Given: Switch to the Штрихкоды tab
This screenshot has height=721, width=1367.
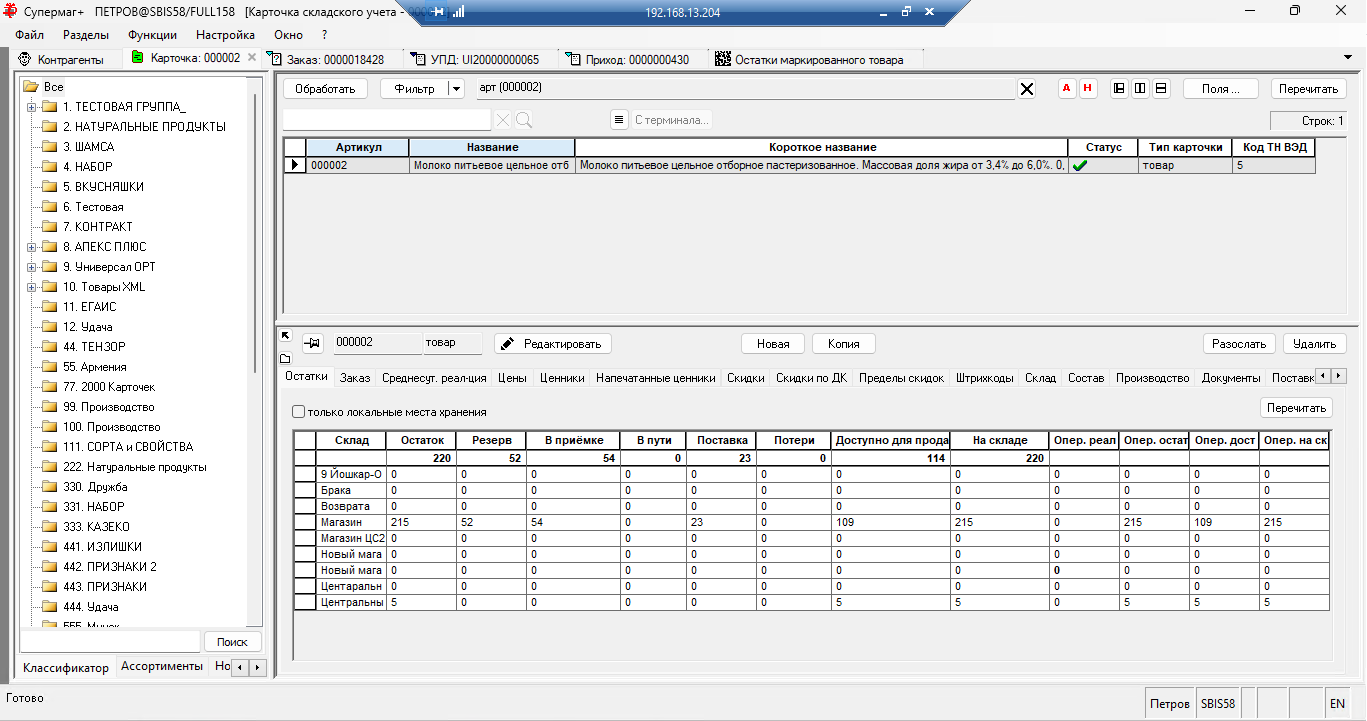Looking at the screenshot, I should (984, 378).
